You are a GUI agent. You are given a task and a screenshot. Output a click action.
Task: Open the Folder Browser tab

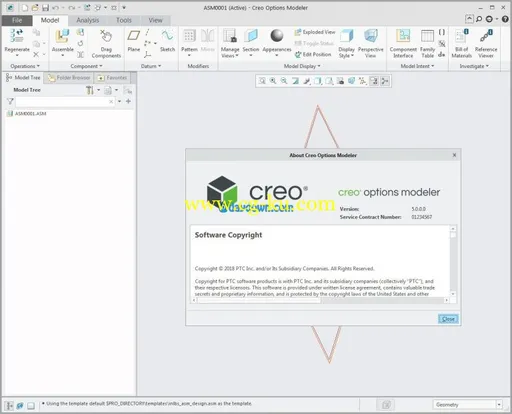tap(69, 78)
